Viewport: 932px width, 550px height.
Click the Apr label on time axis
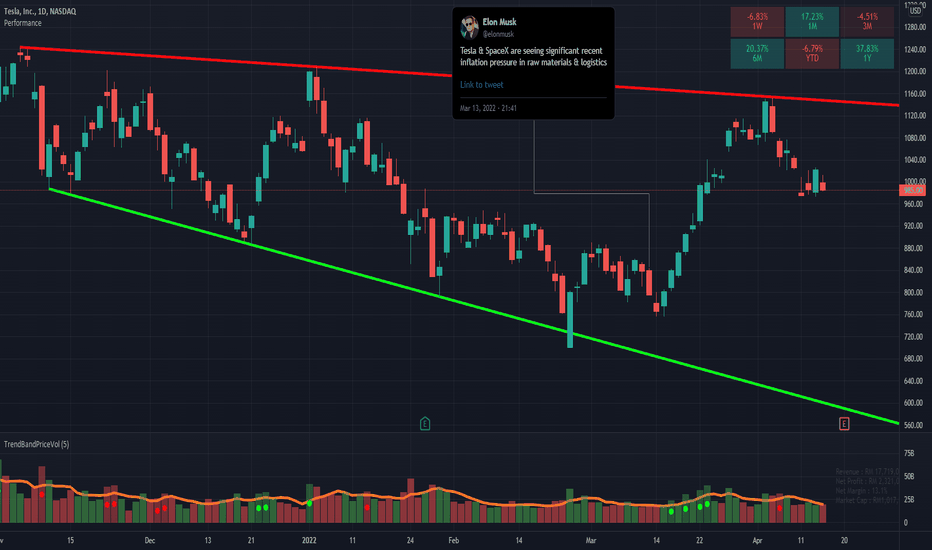pyautogui.click(x=757, y=540)
